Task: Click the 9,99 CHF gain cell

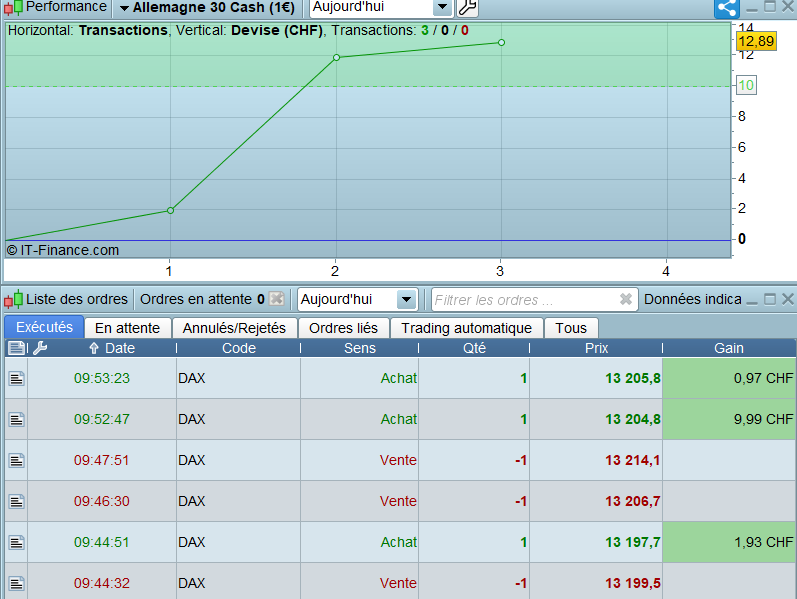Action: coord(729,420)
